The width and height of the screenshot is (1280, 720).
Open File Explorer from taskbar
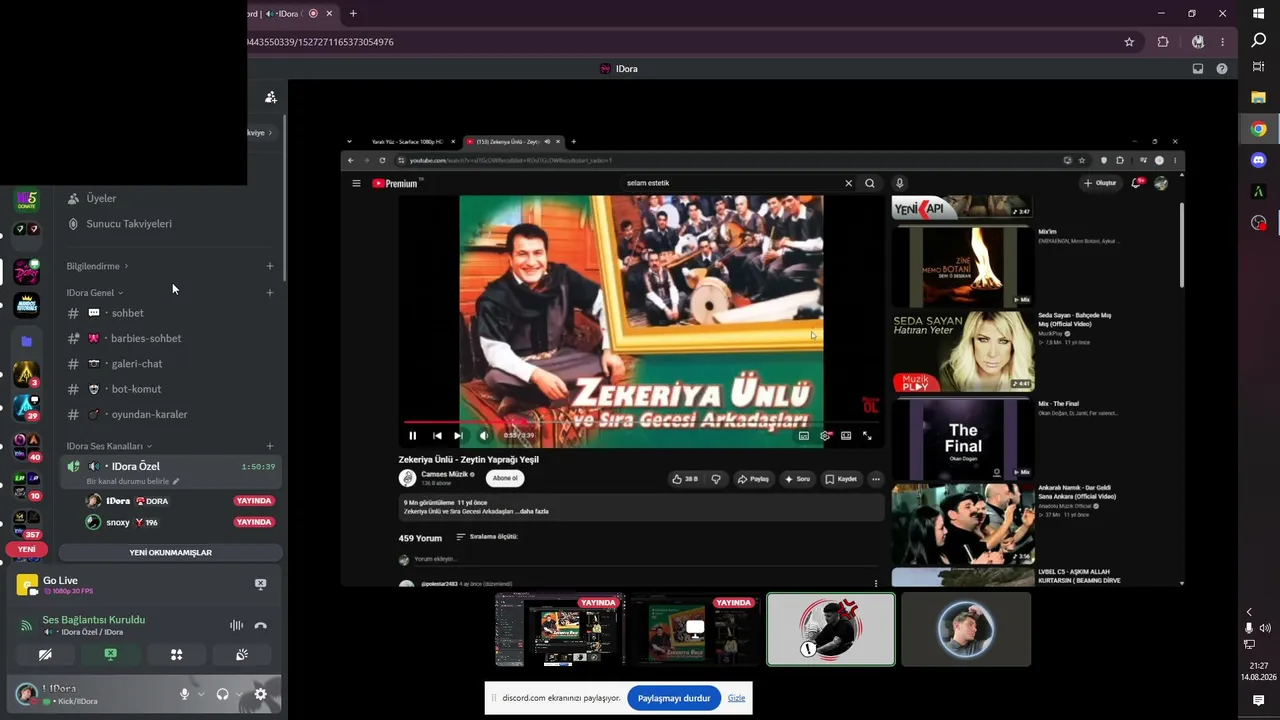(1258, 97)
